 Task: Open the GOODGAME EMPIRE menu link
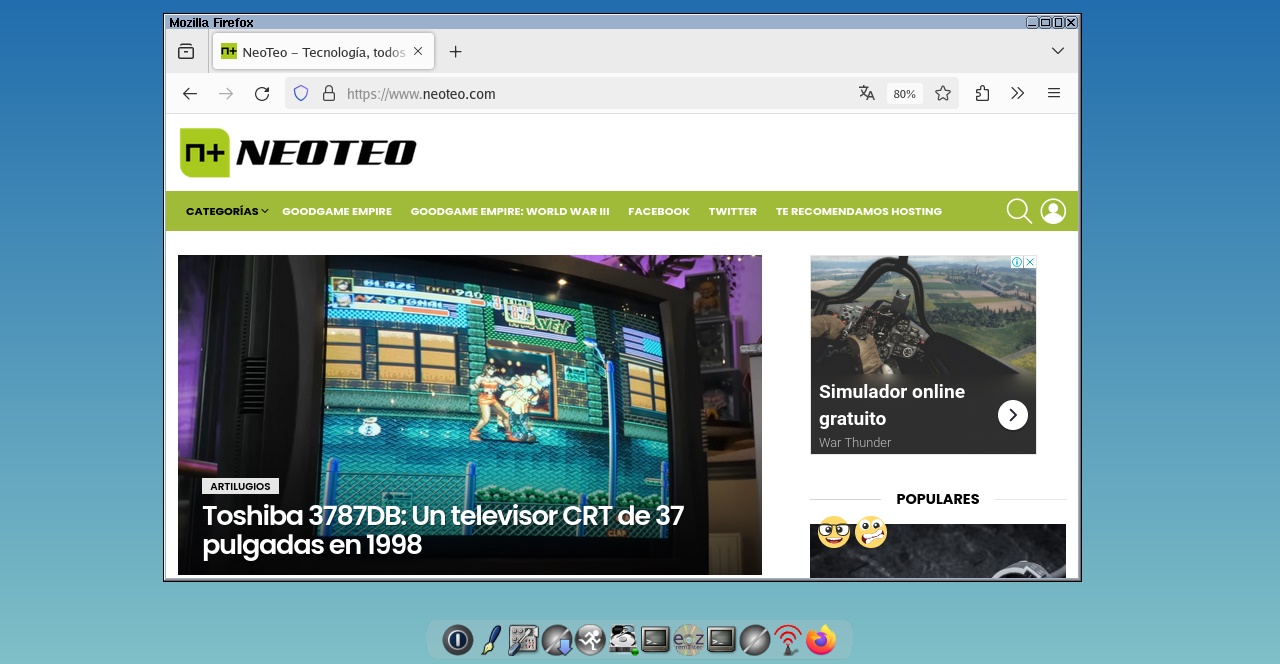click(x=337, y=211)
